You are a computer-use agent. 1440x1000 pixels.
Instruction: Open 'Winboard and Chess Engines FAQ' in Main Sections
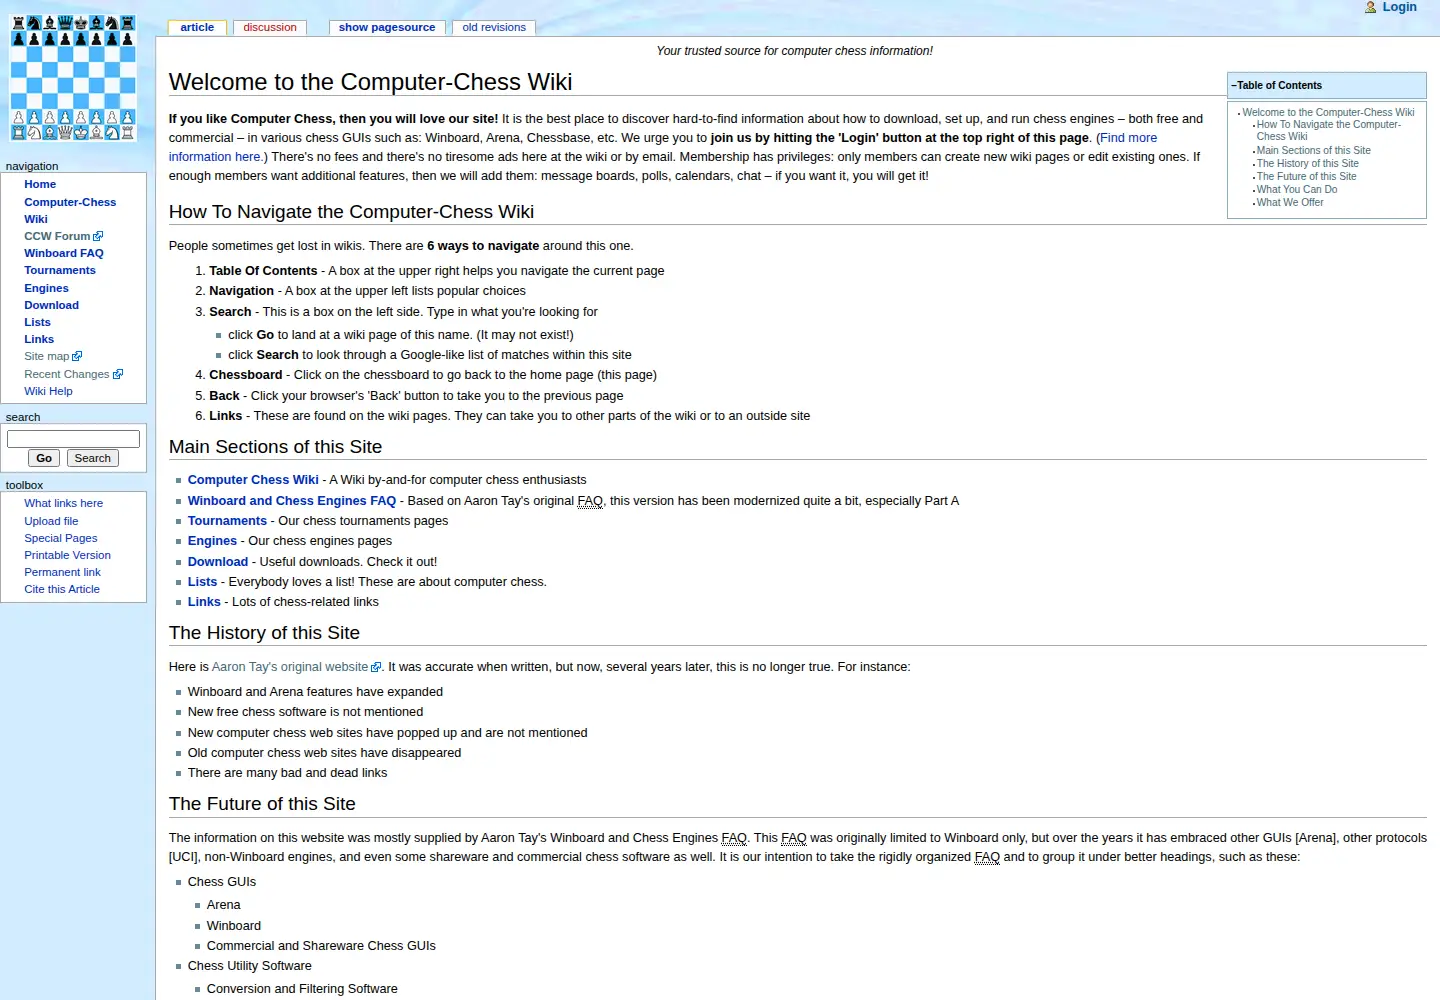tap(292, 501)
